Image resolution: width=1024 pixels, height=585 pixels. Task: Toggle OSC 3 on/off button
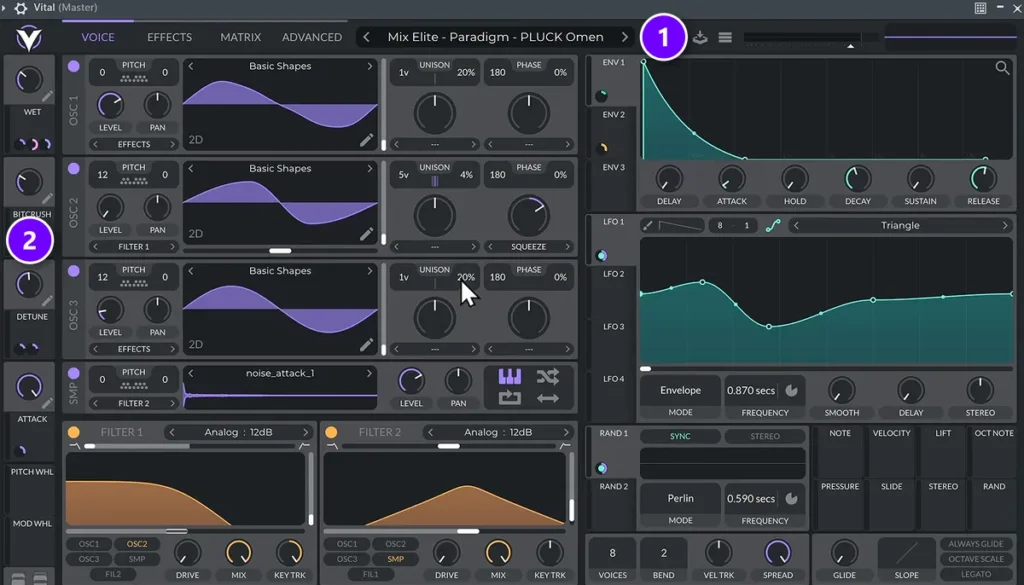pyautogui.click(x=74, y=271)
